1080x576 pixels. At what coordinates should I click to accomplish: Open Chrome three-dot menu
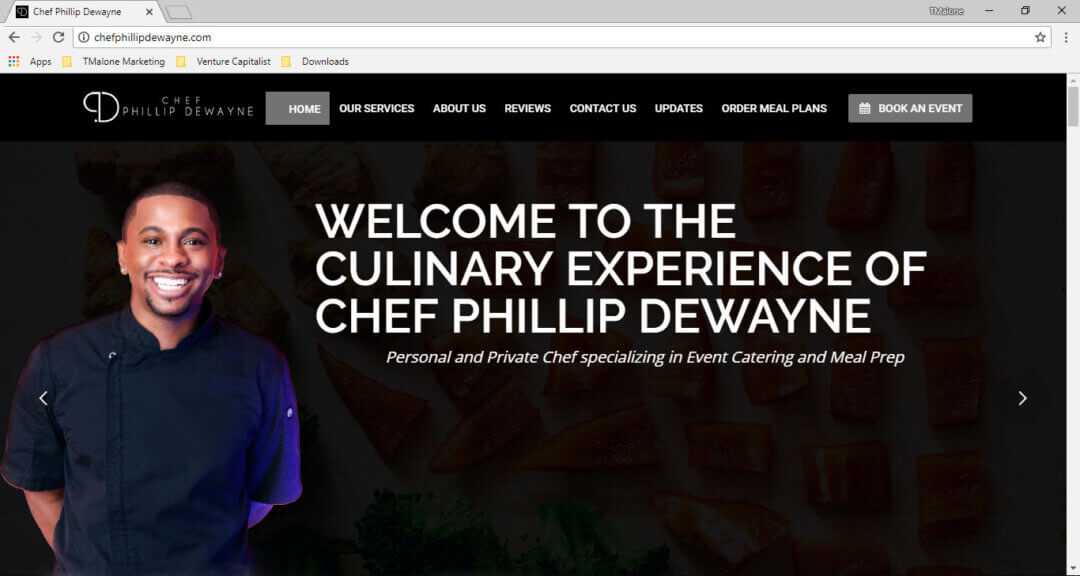pyautogui.click(x=1066, y=37)
